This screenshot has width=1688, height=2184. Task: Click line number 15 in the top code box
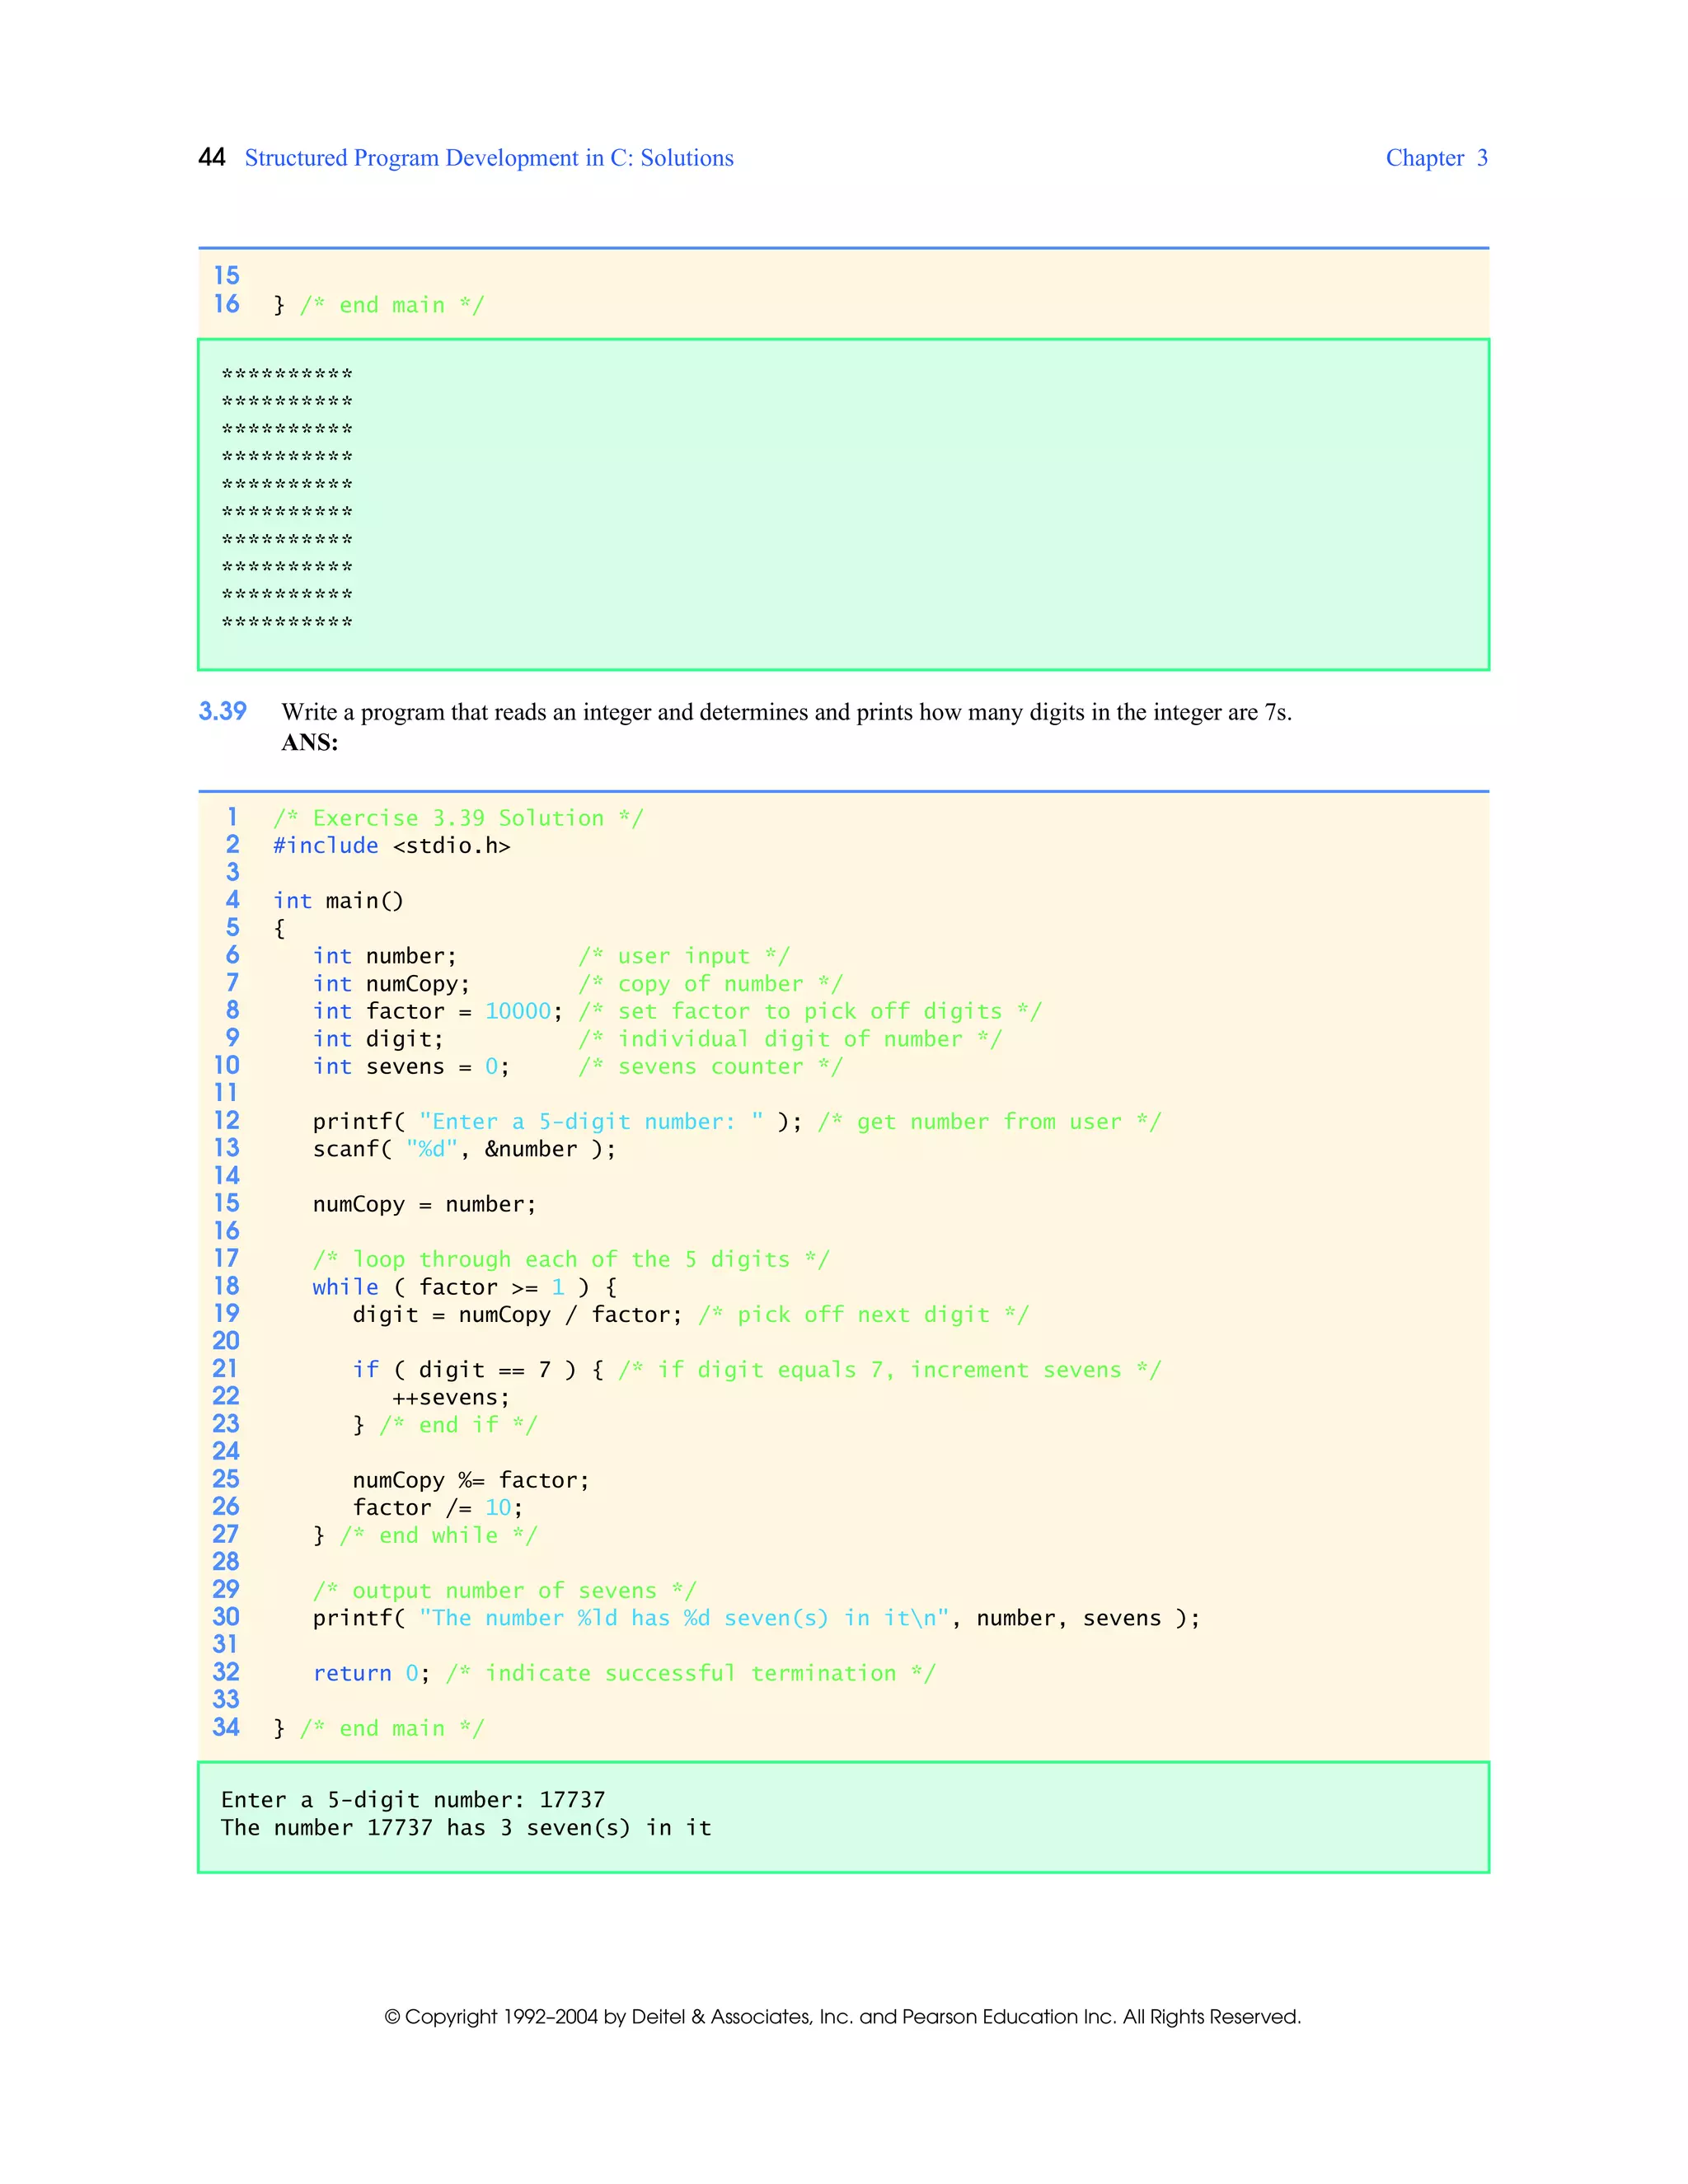pyautogui.click(x=226, y=275)
